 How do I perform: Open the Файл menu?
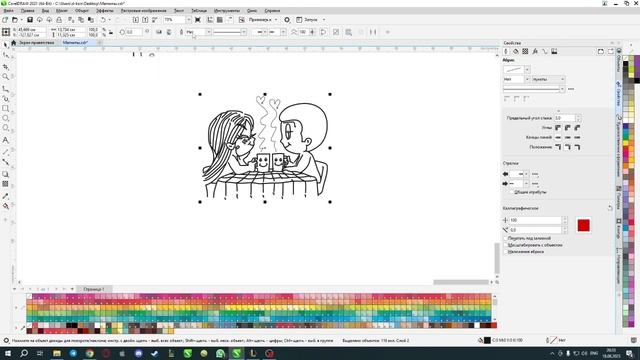[8, 11]
